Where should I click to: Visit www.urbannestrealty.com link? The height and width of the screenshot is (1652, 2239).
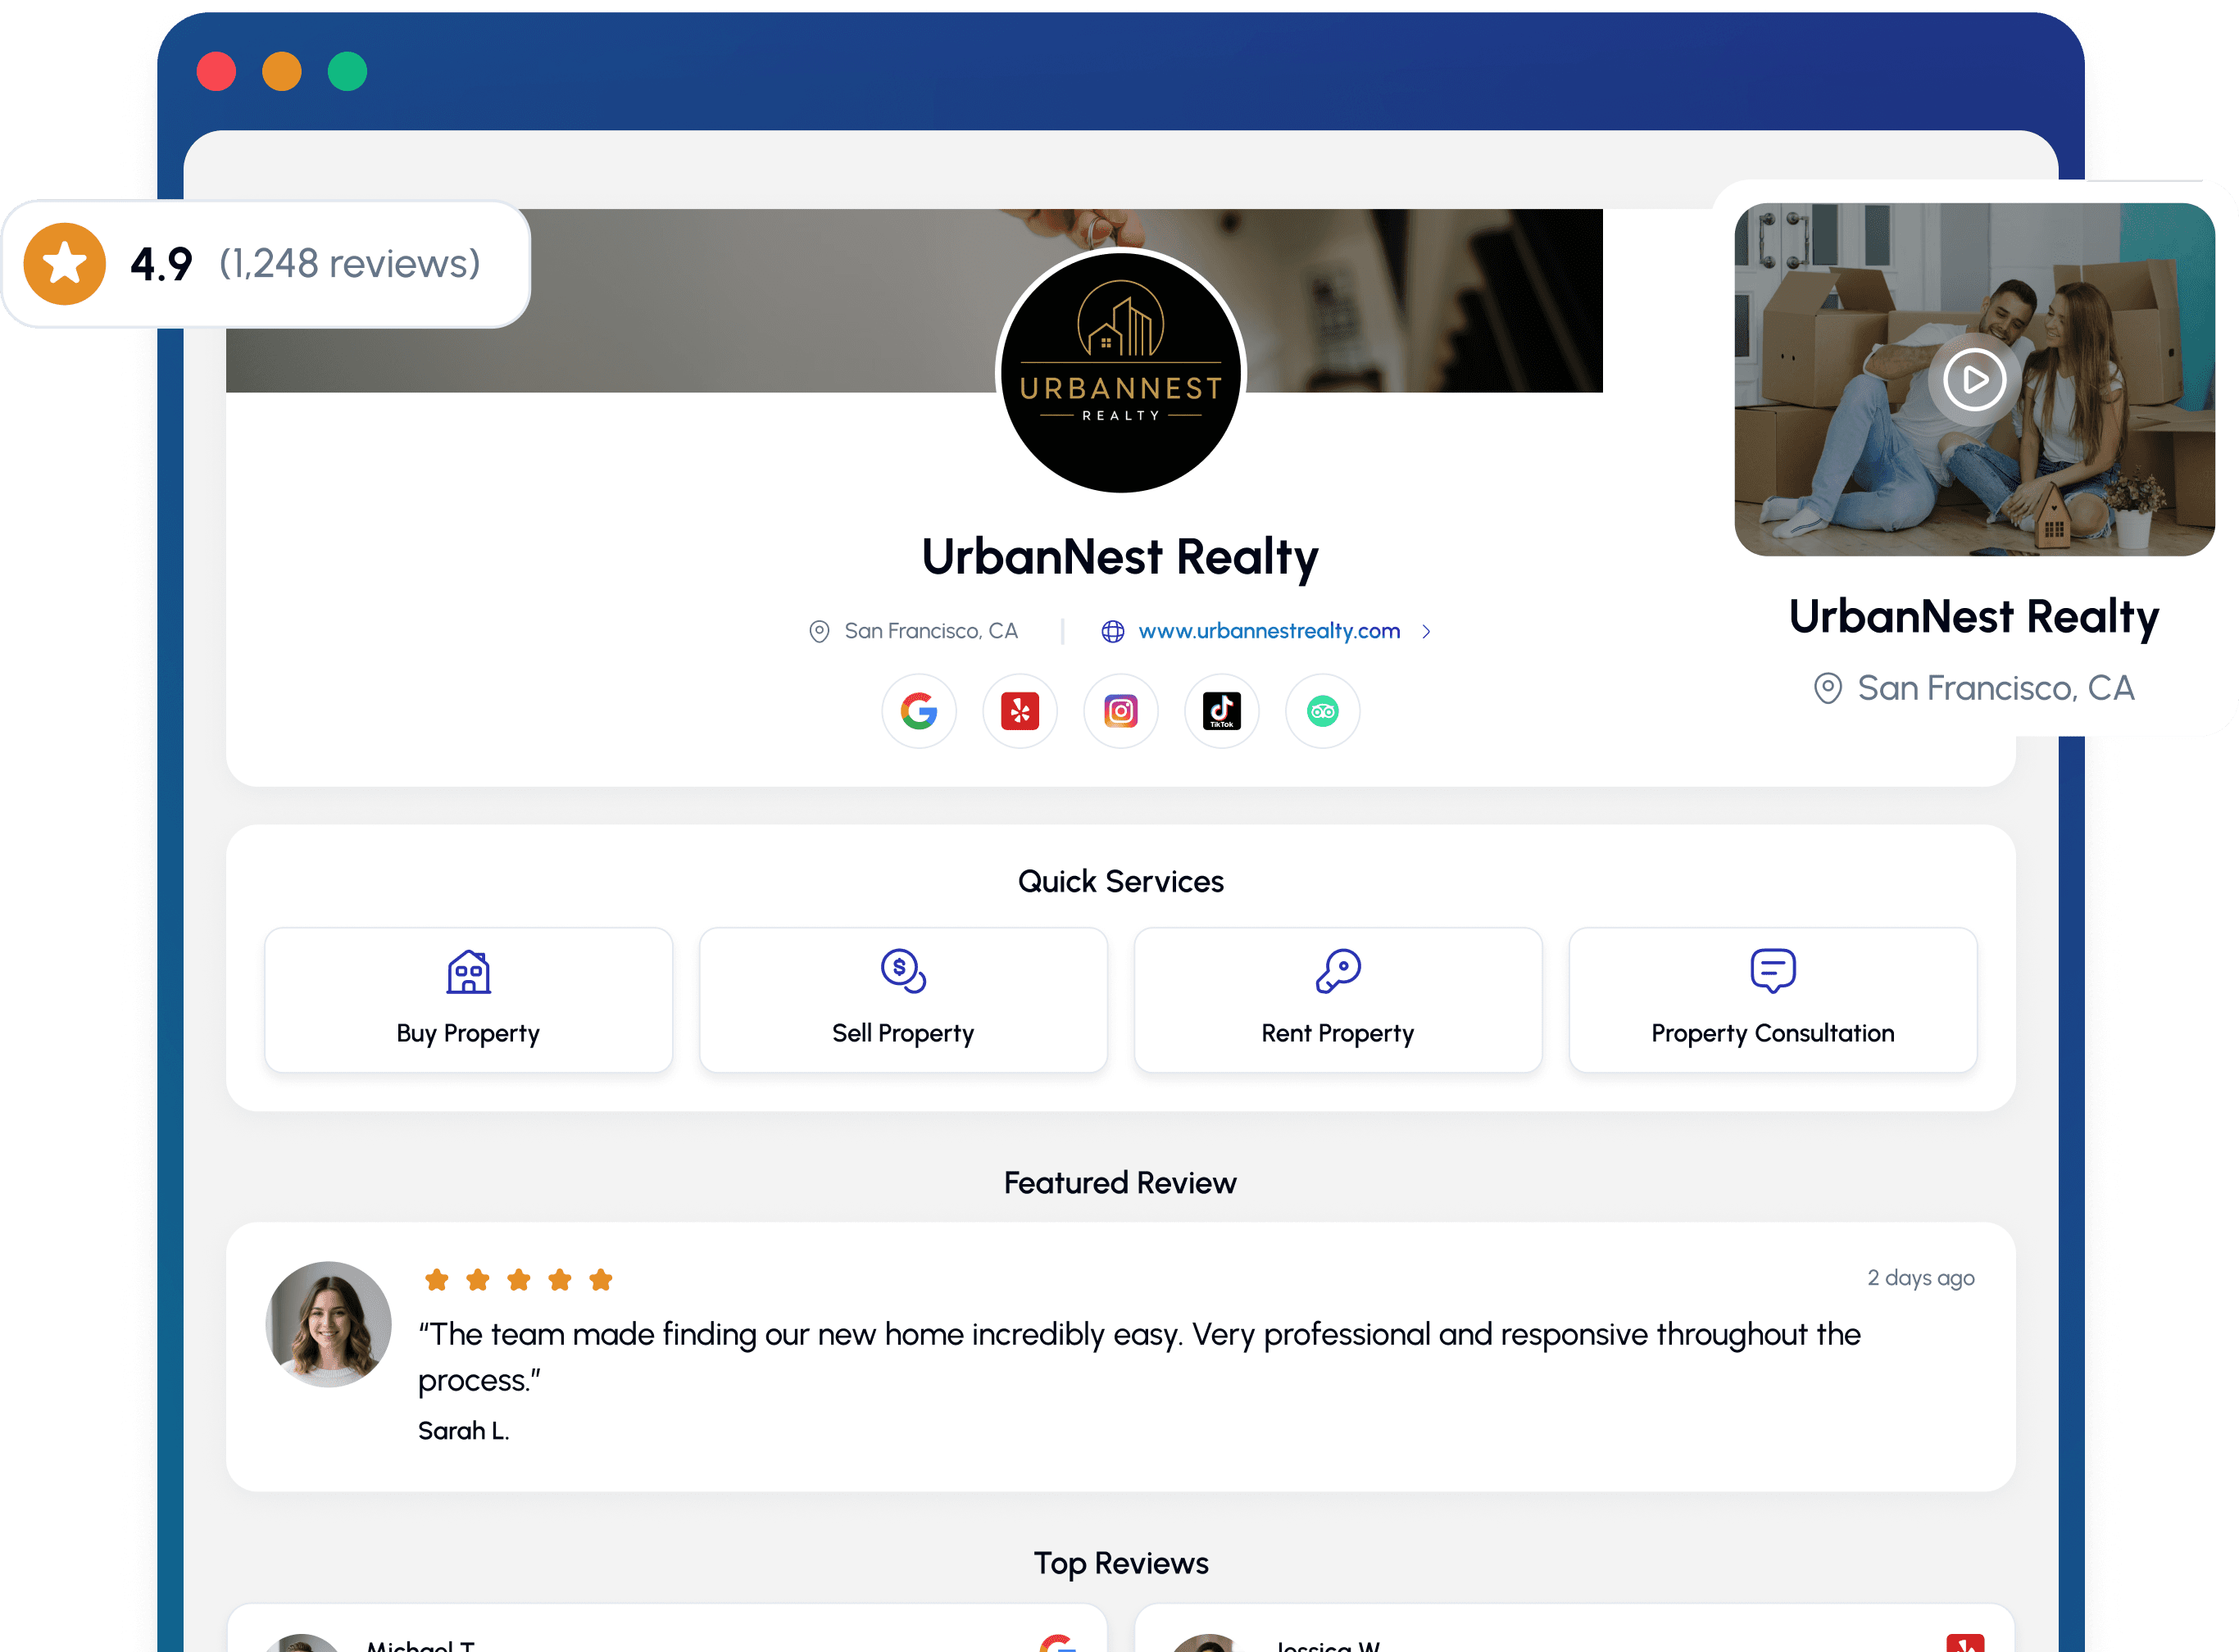coord(1268,631)
